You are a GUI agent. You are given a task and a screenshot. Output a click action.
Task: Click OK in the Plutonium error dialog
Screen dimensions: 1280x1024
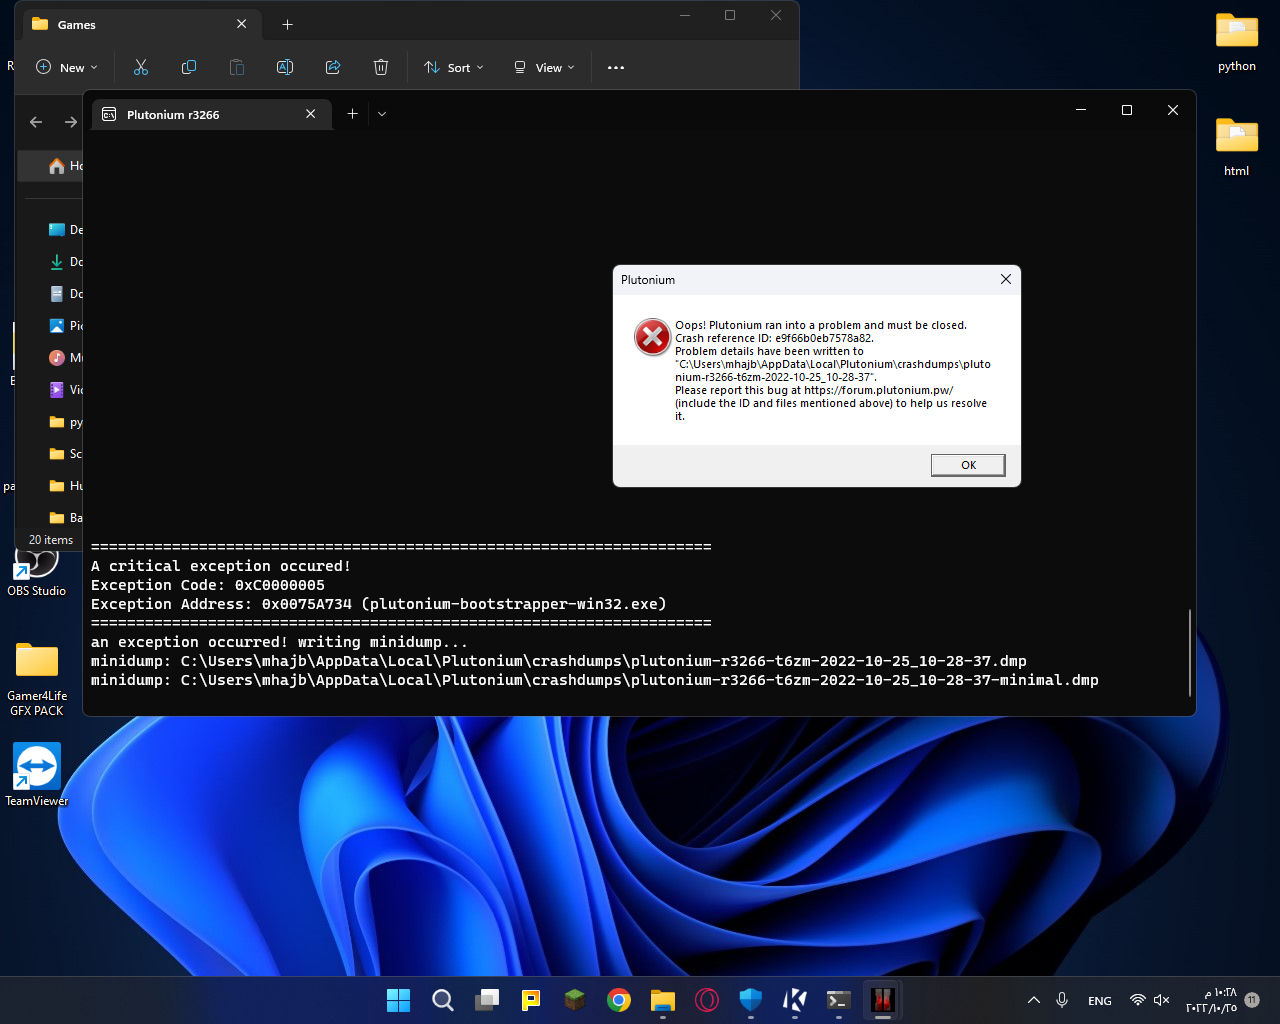[x=968, y=465]
